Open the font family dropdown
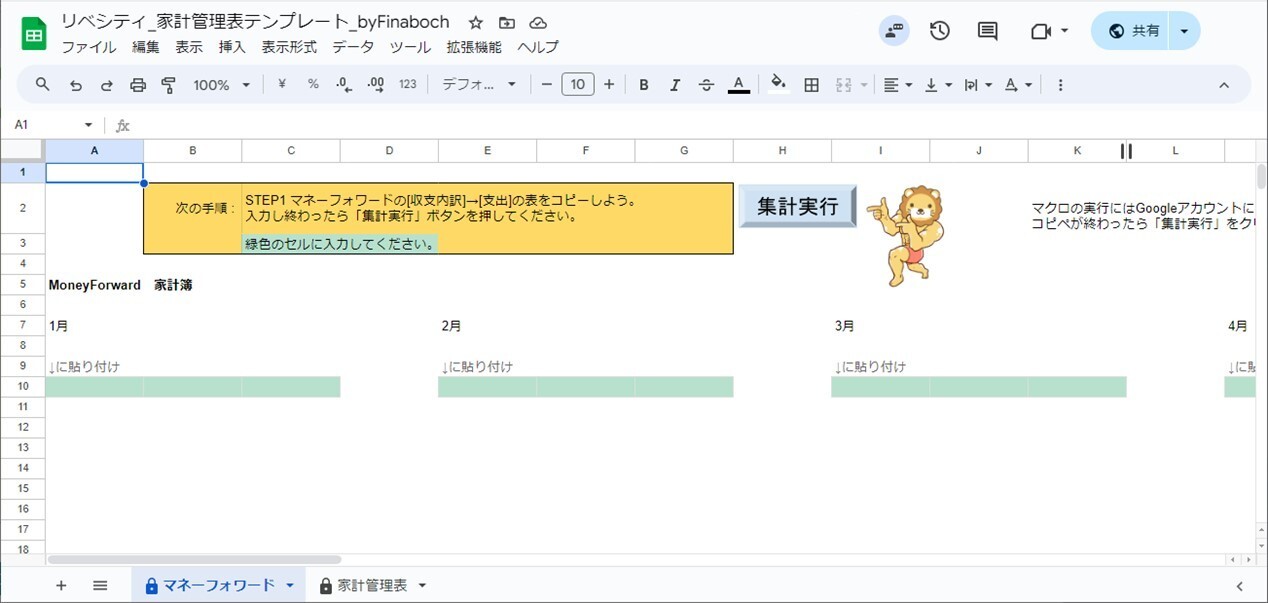Image resolution: width=1268 pixels, height=603 pixels. click(x=479, y=85)
